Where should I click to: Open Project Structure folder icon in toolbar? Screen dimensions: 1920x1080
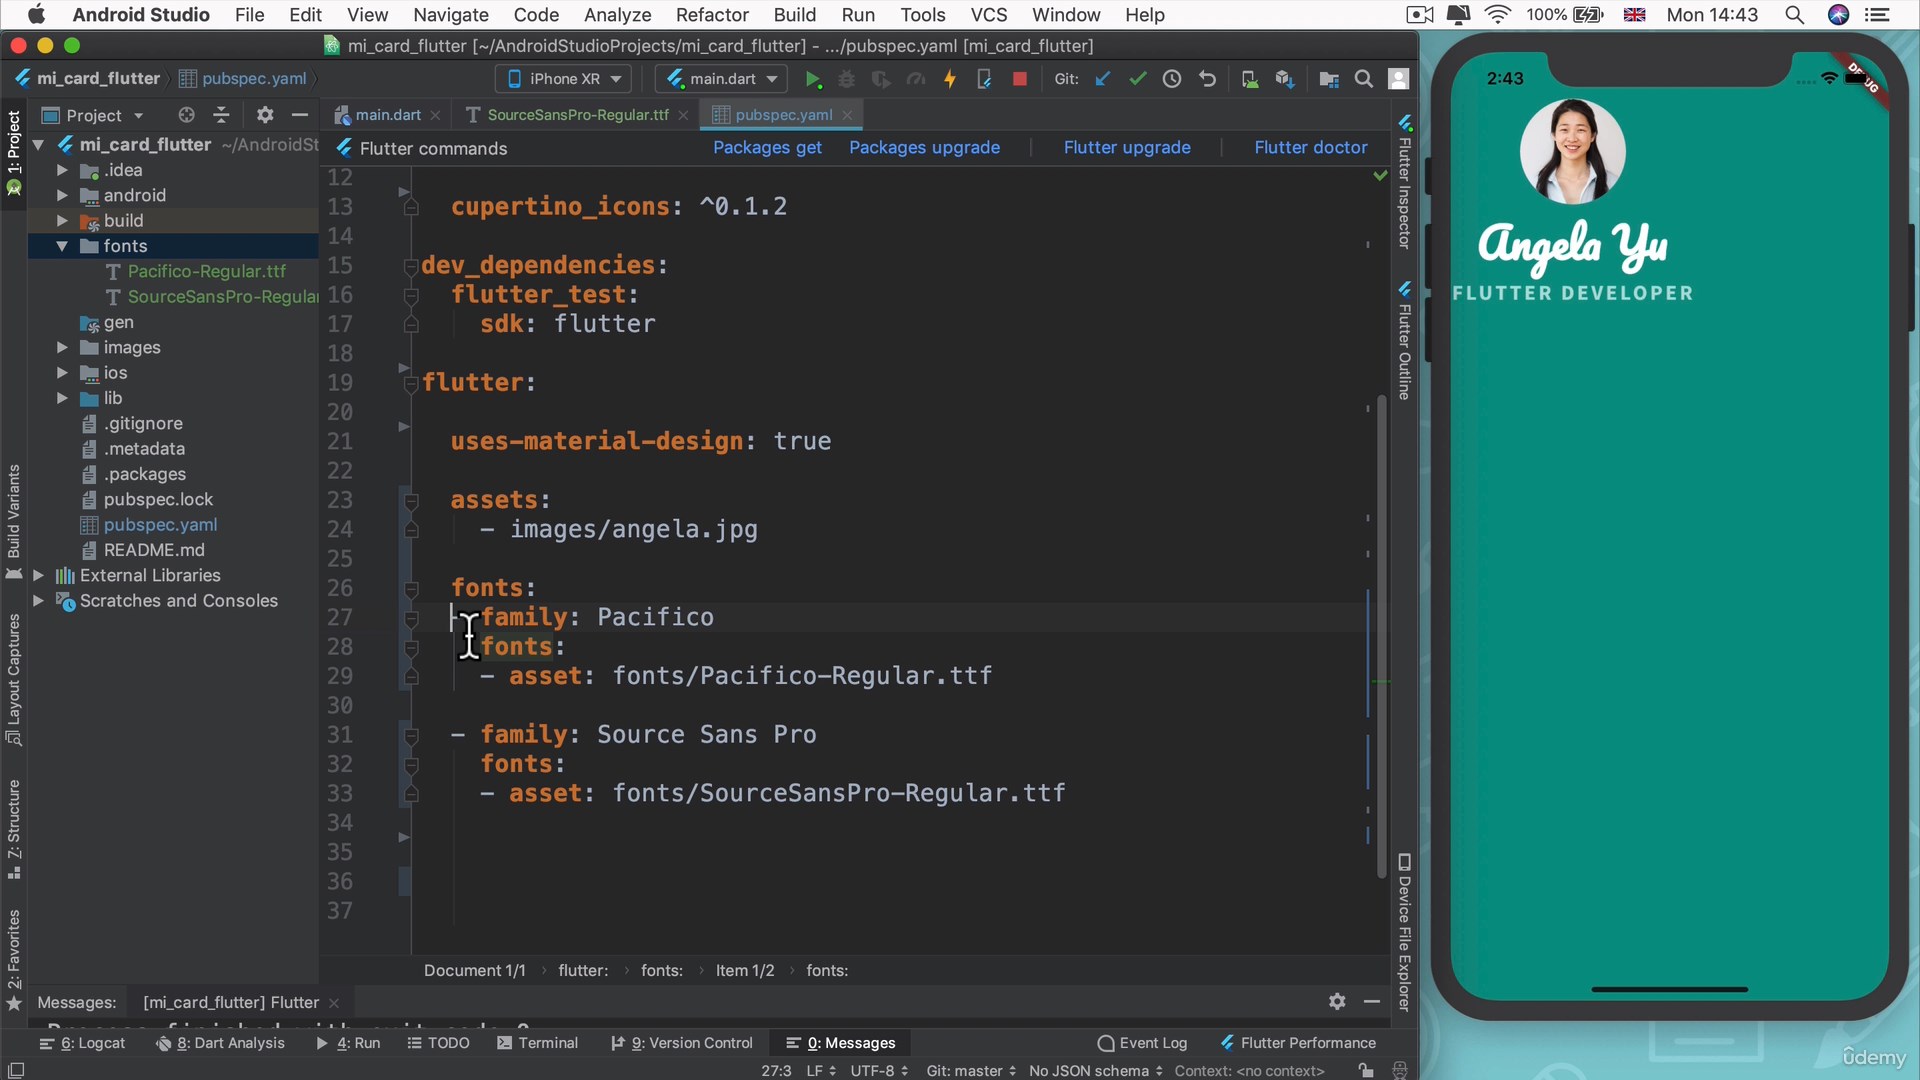(1329, 79)
